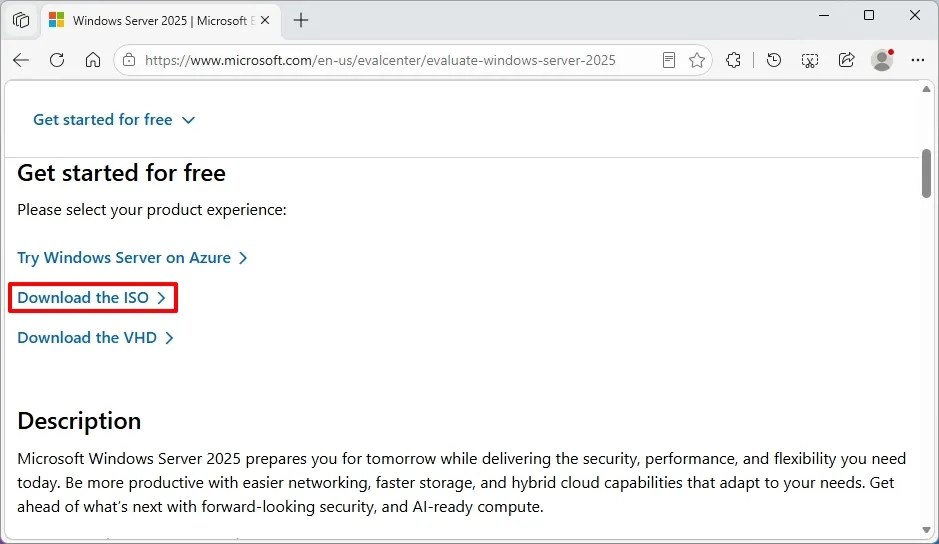Image resolution: width=939 pixels, height=544 pixels.
Task: Click the vertical scrollbar thumb
Action: pos(926,173)
